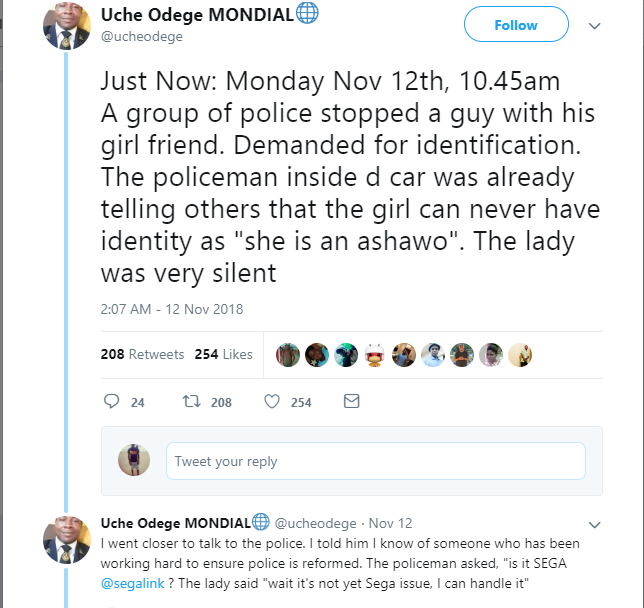The width and height of the screenshot is (644, 608).
Task: Click the reply speech bubble icon
Action: [x=112, y=402]
